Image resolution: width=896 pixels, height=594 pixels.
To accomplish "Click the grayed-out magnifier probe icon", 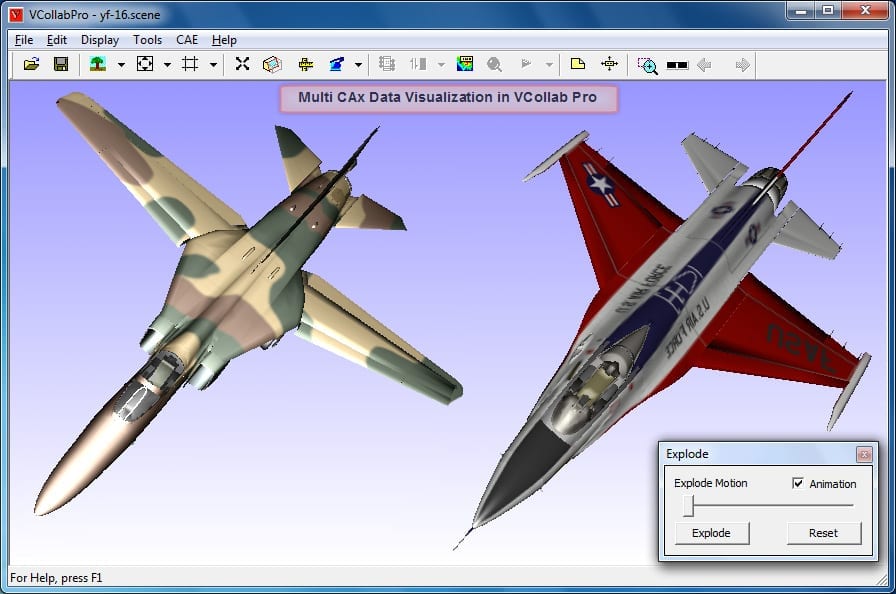I will click(x=494, y=65).
